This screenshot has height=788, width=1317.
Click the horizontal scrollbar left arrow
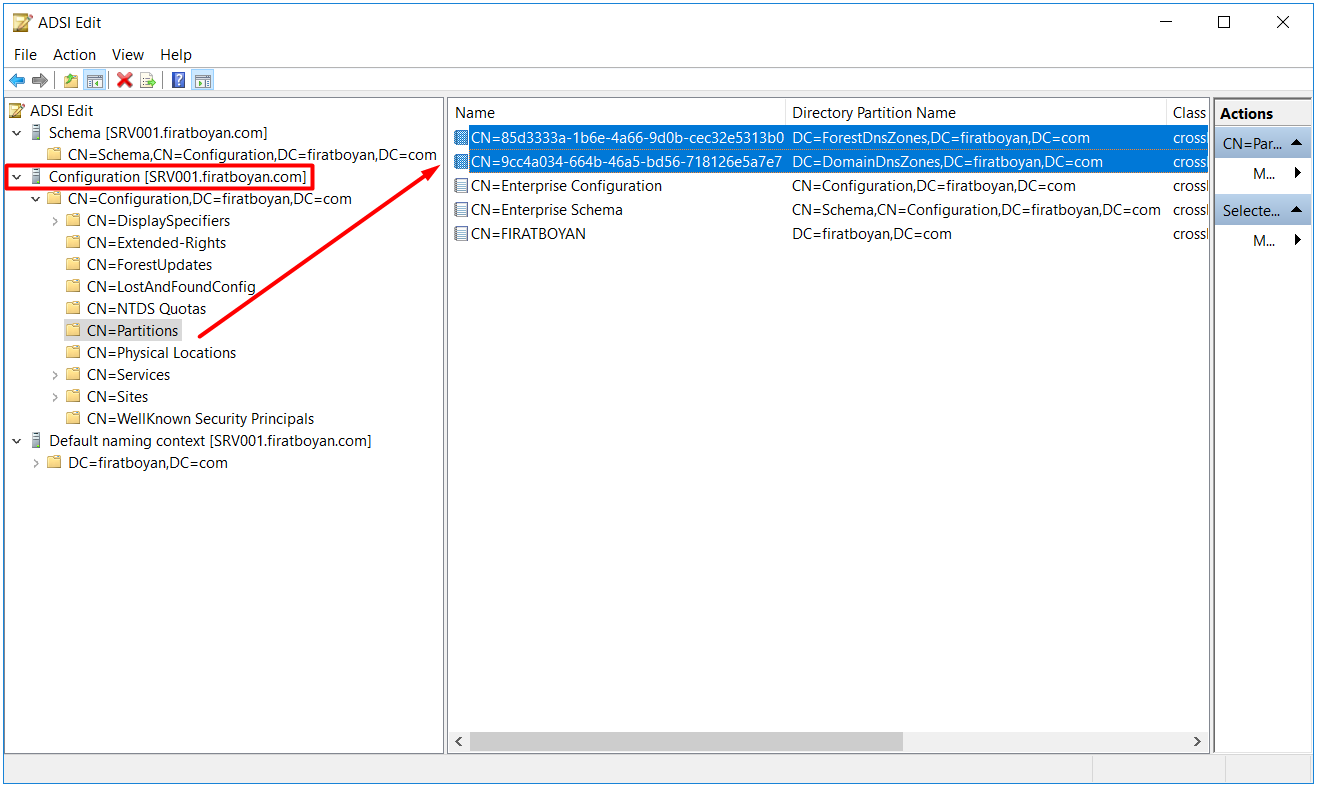460,741
